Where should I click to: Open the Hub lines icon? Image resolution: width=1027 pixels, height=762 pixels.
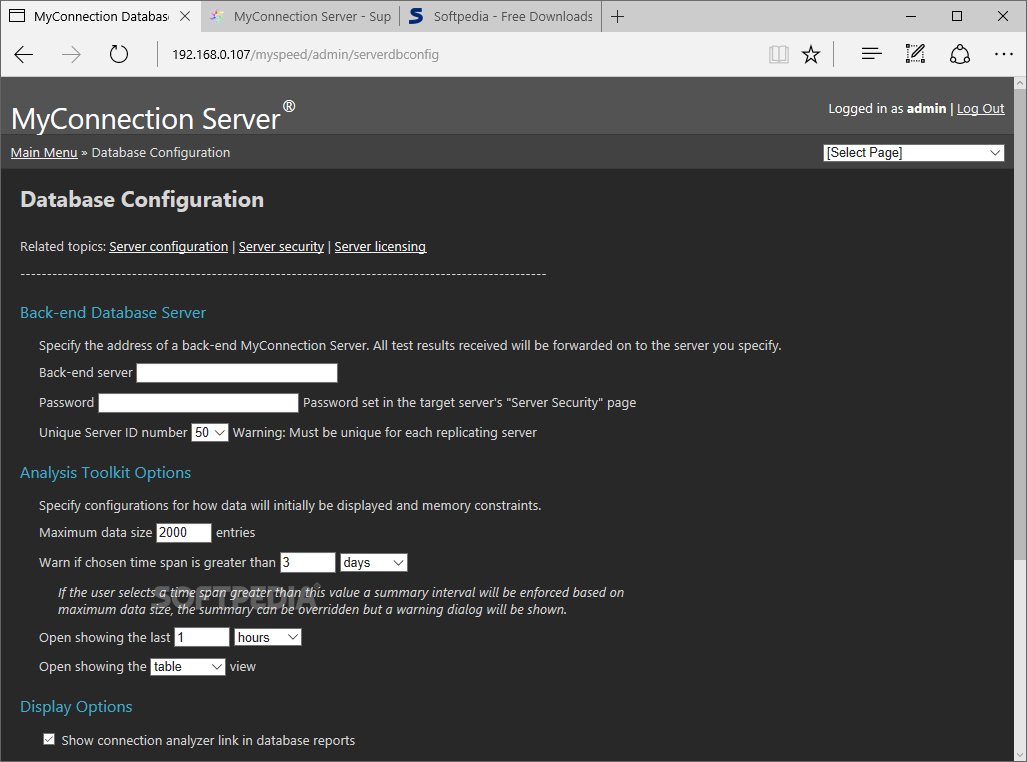pyautogui.click(x=871, y=54)
